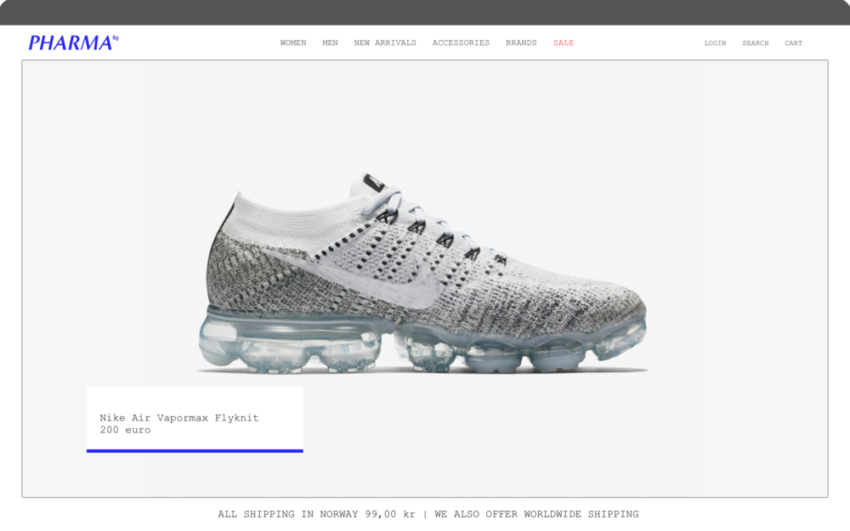The width and height of the screenshot is (850, 531).
Task: Click the PHARMA logo
Action: (73, 42)
